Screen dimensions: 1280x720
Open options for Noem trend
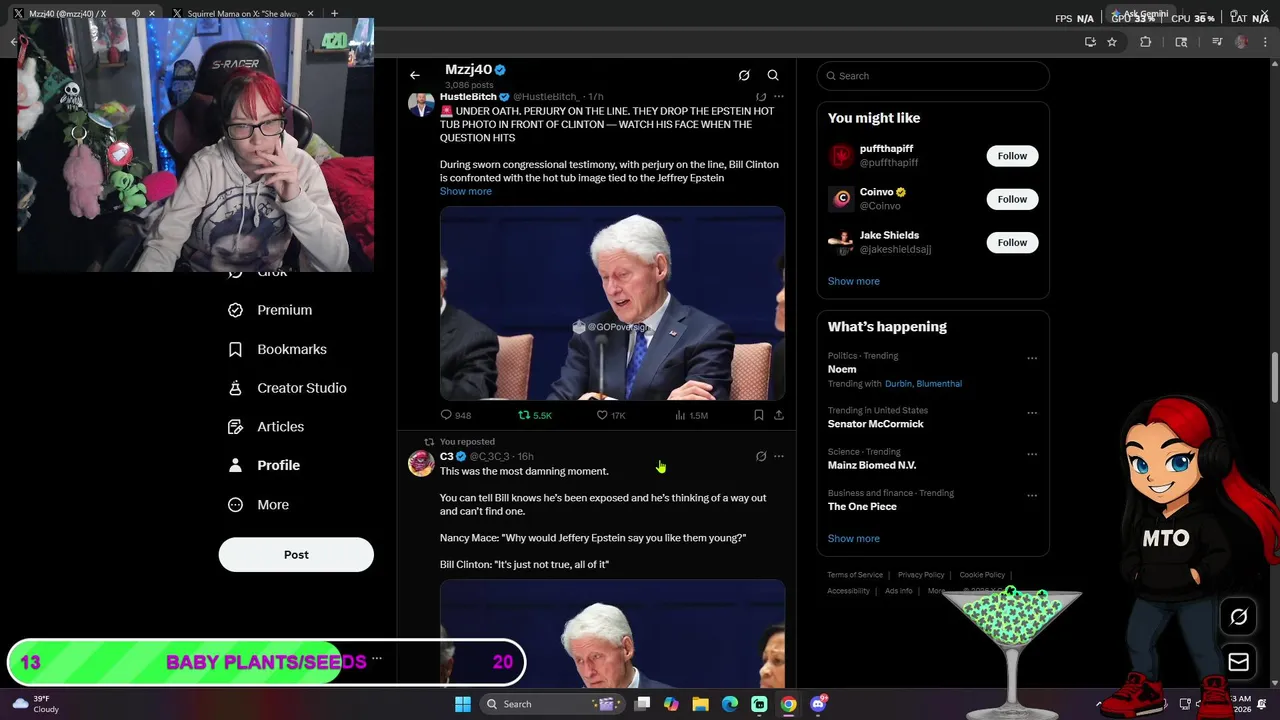coord(1032,358)
